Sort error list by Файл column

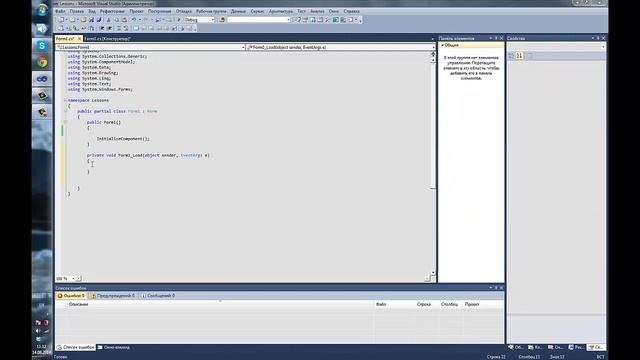point(395,304)
